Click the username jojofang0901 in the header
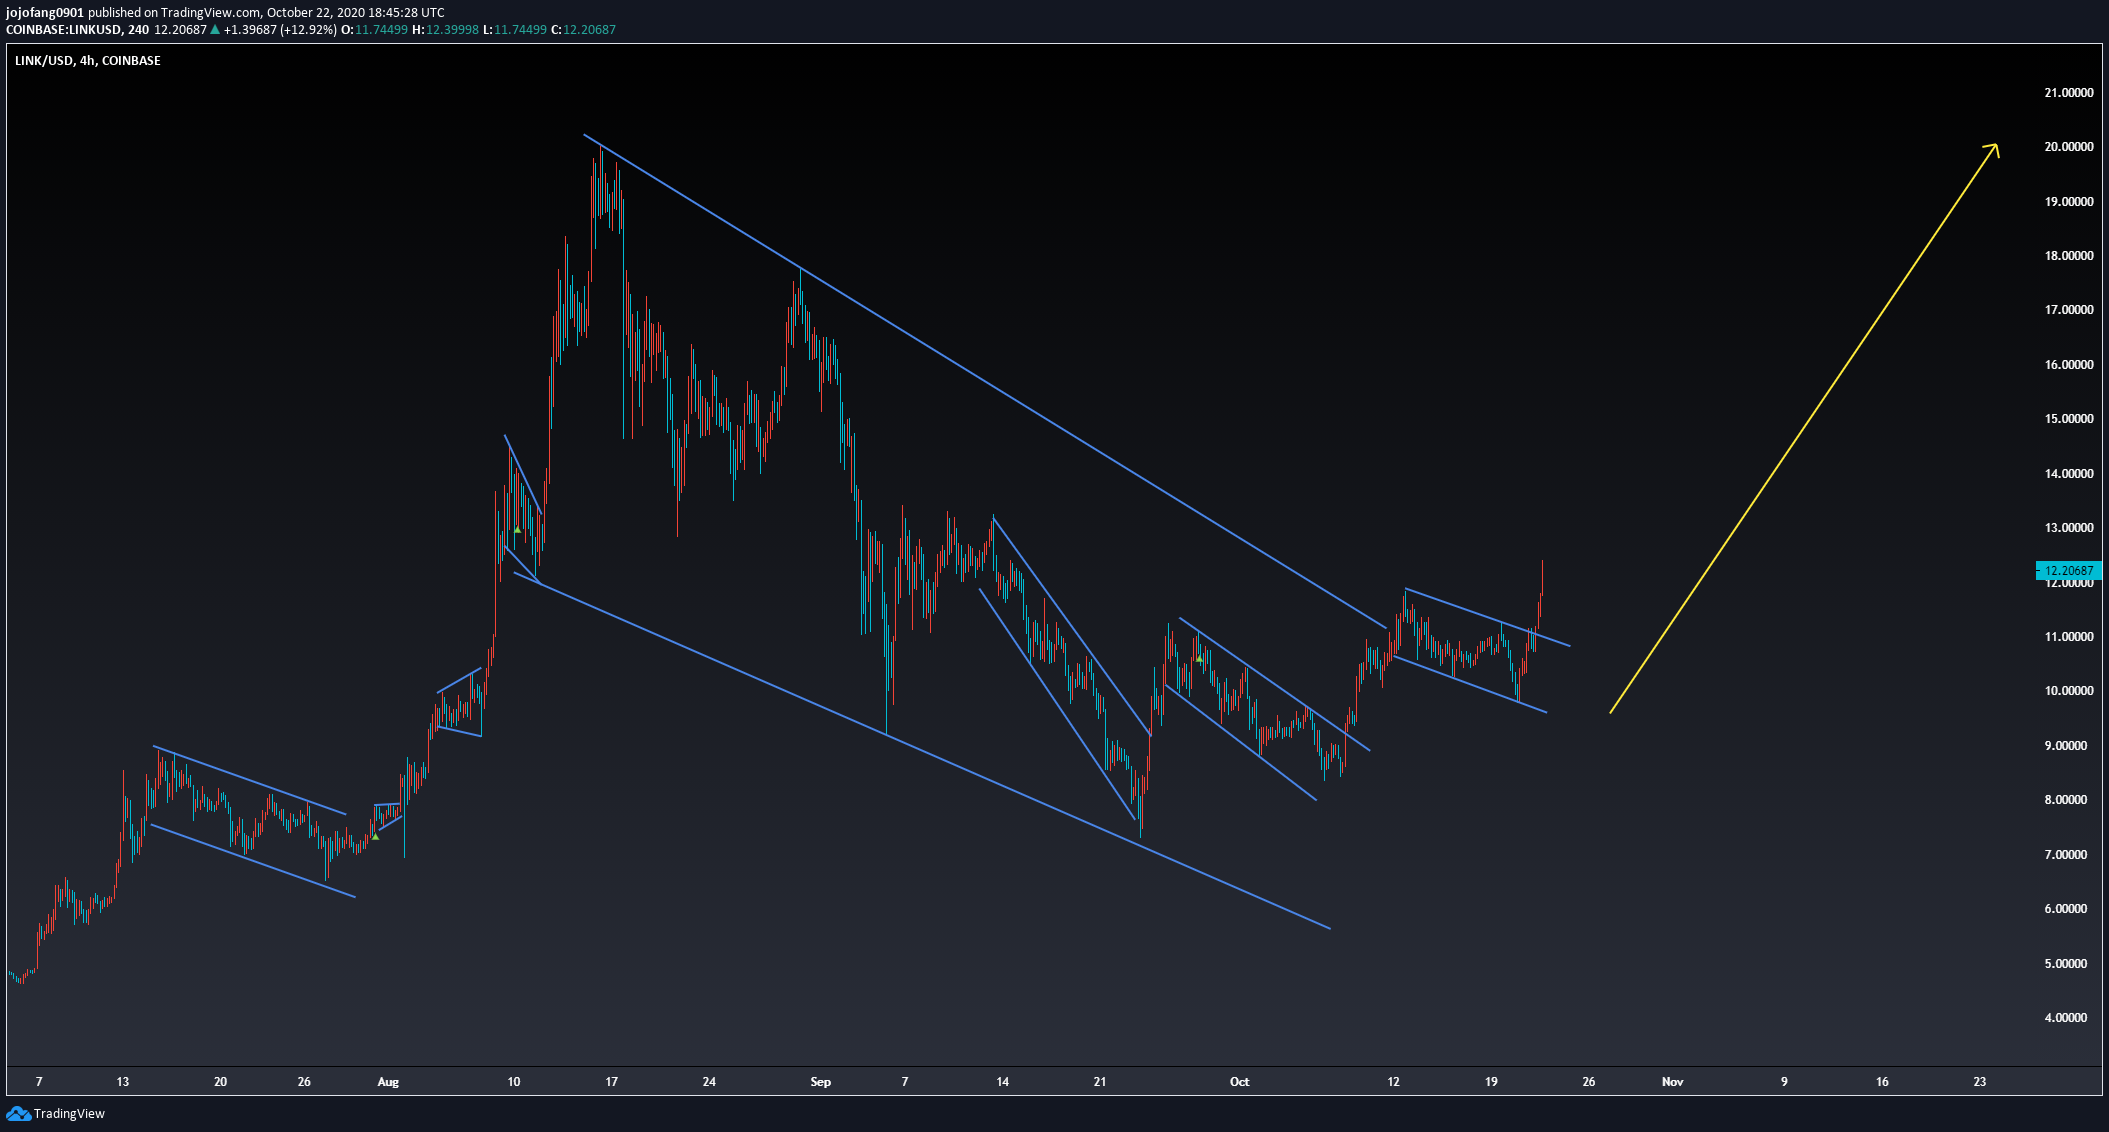Image resolution: width=2109 pixels, height=1132 pixels. point(45,12)
